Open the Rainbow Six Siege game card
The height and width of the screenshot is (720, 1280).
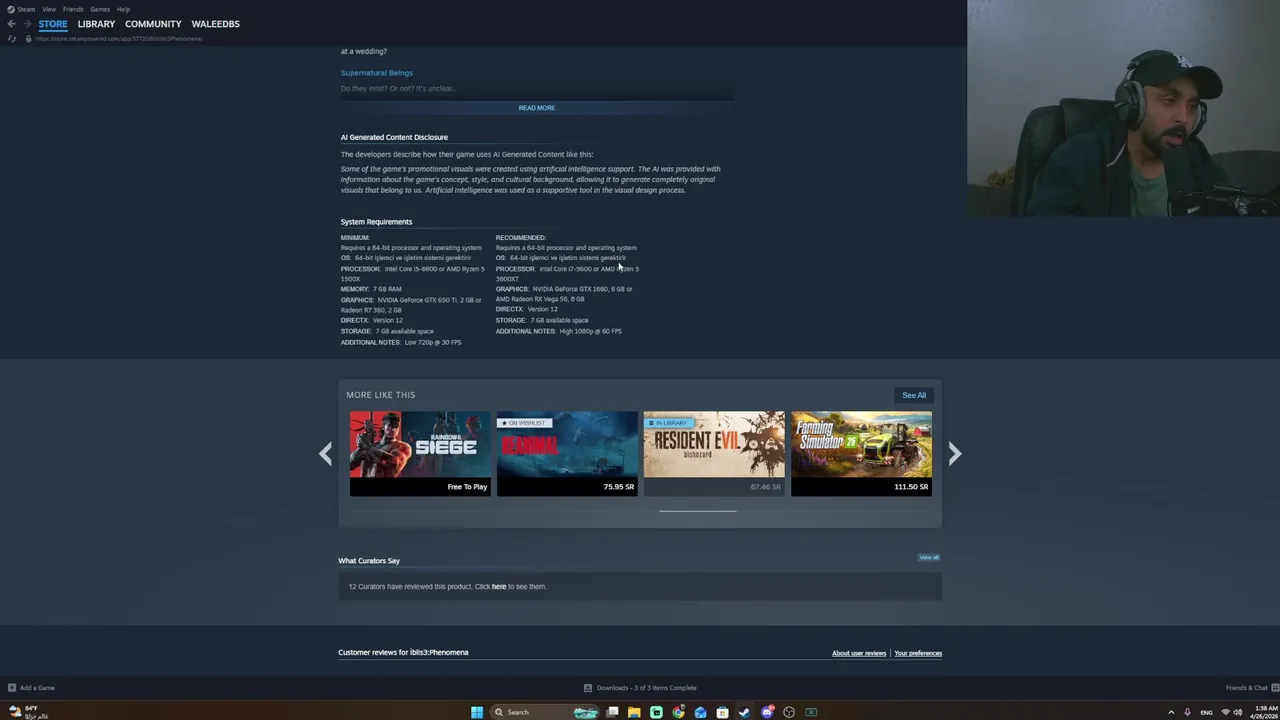(x=420, y=453)
